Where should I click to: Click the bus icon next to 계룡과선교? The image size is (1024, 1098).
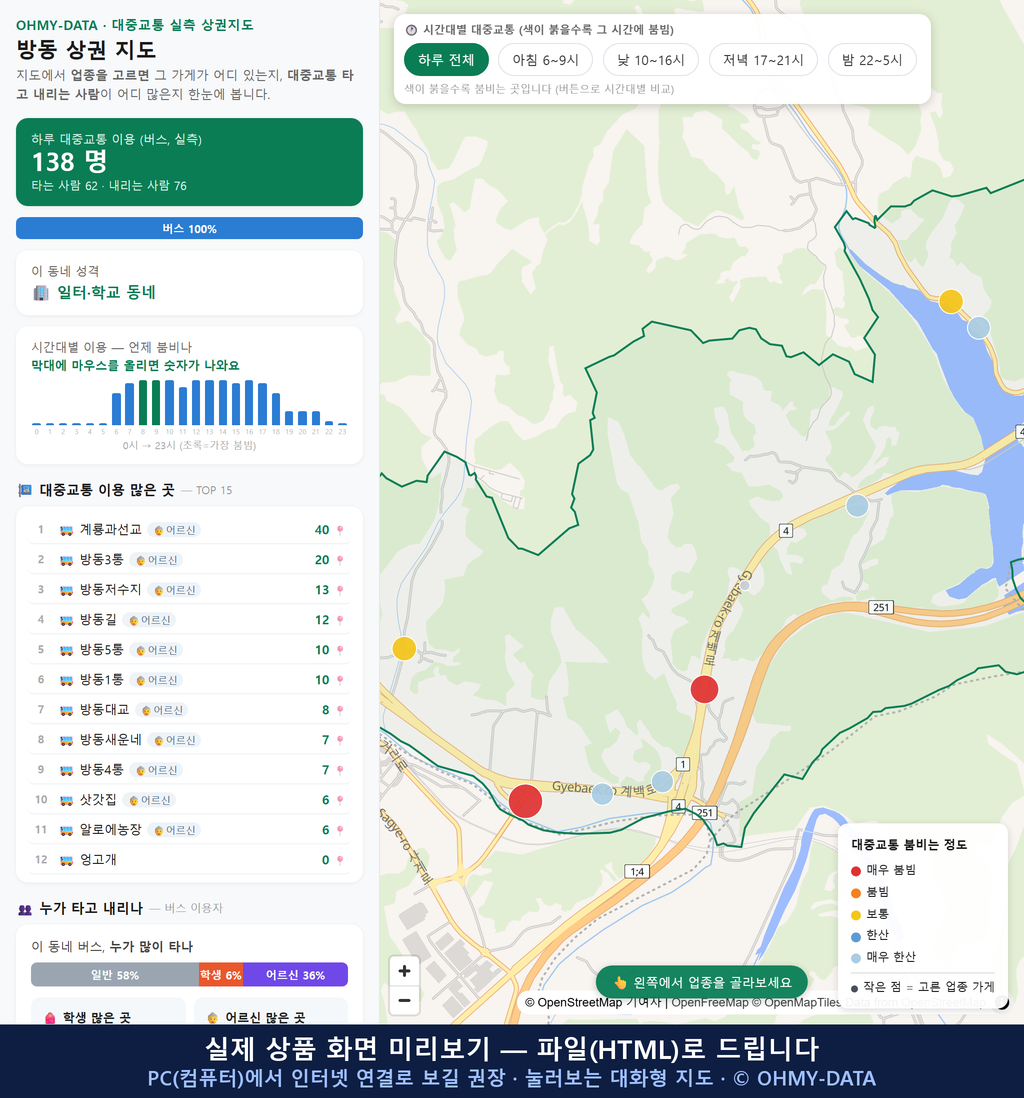[67, 530]
